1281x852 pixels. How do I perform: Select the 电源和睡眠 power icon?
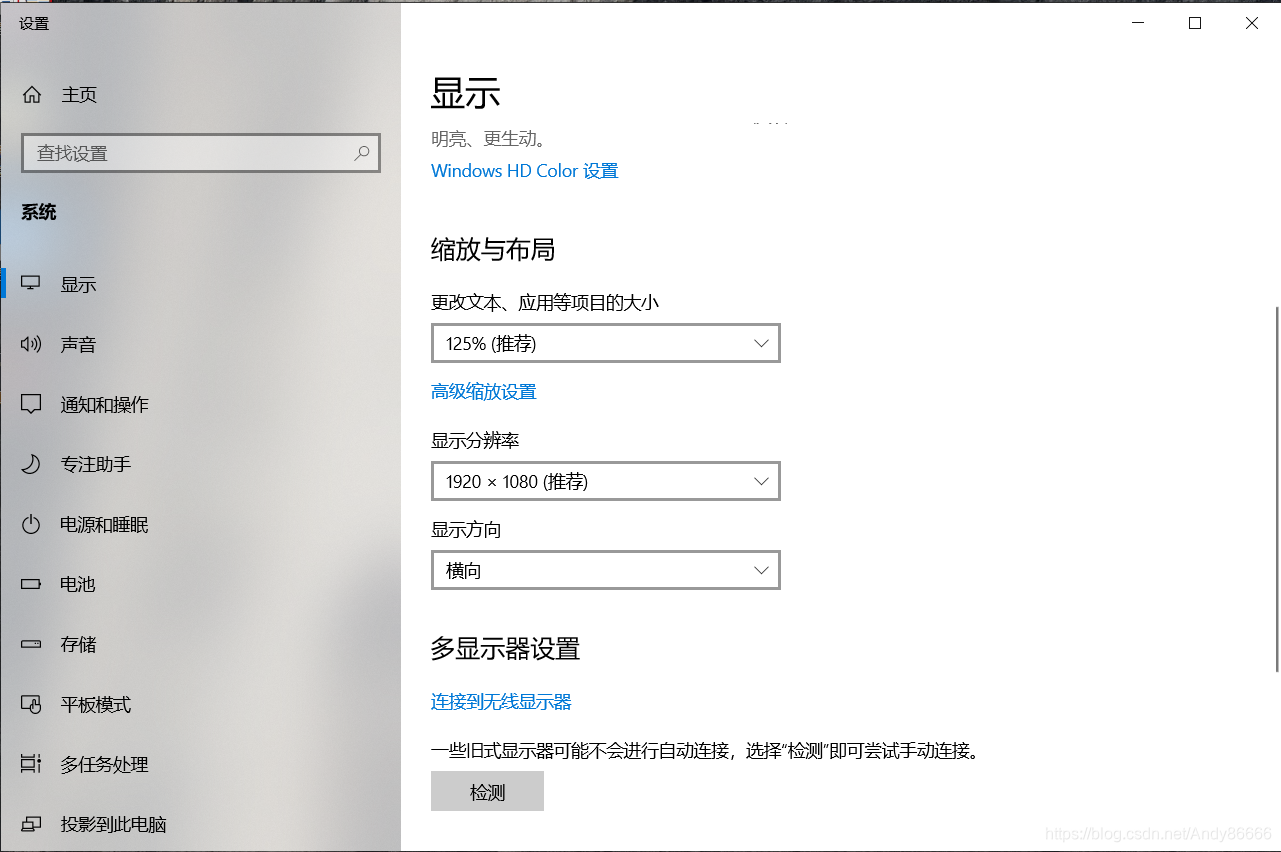[32, 524]
